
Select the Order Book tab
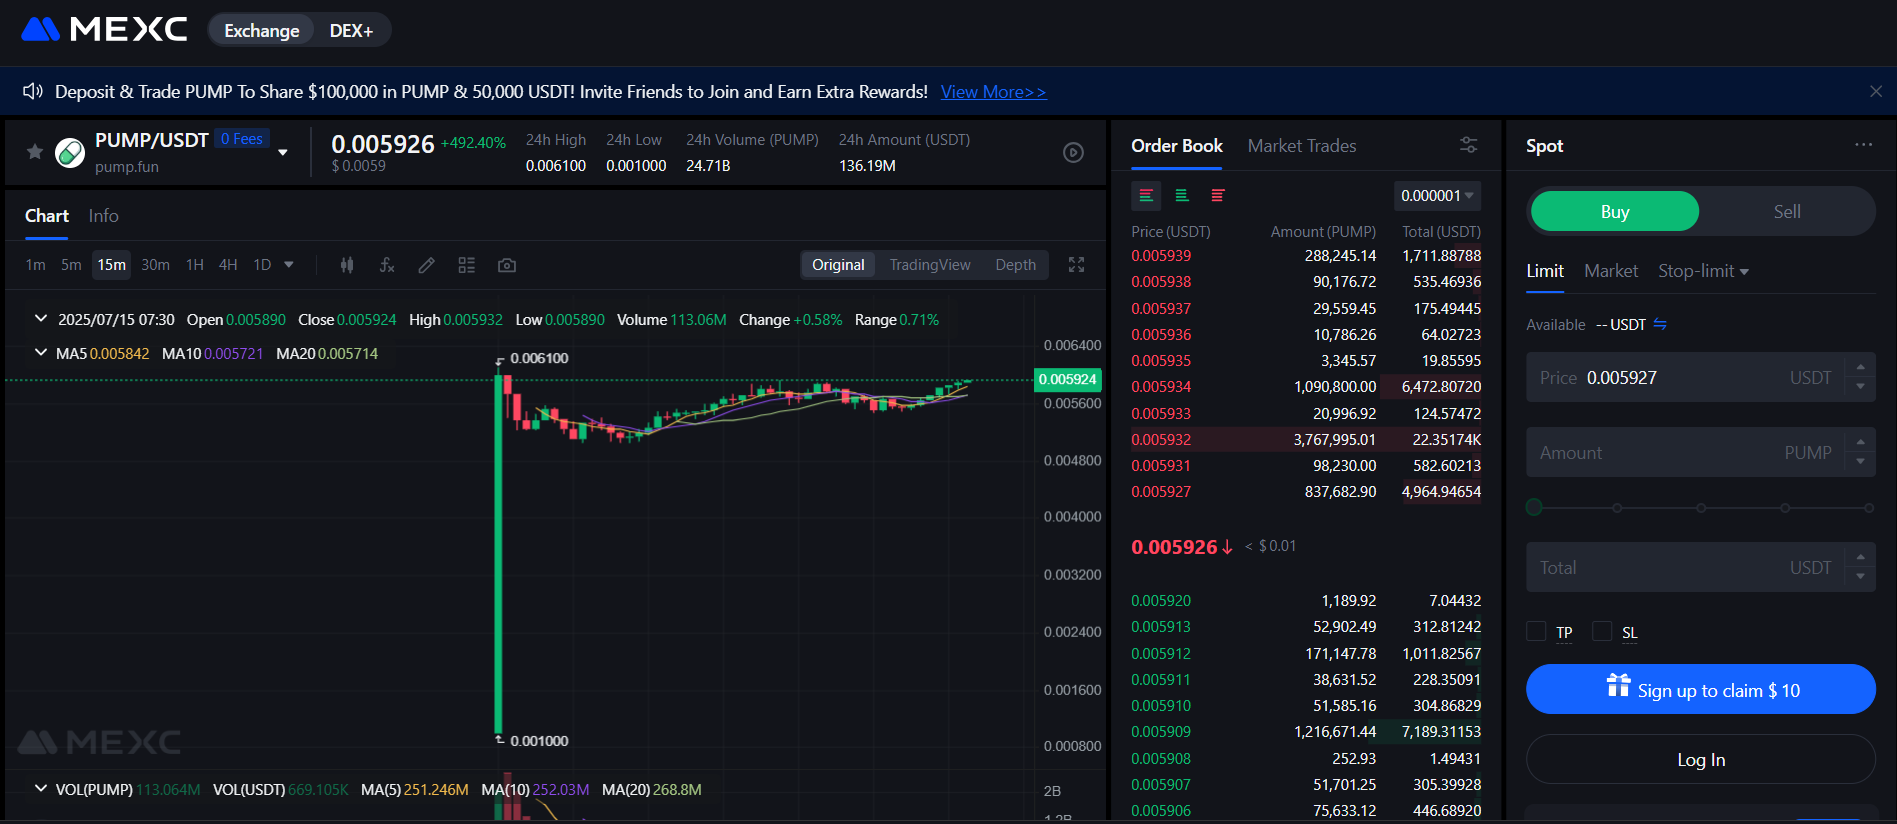point(1177,146)
